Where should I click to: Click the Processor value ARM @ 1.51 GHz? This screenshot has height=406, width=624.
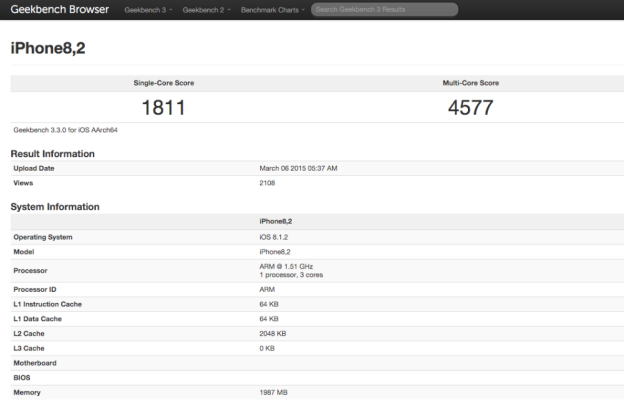click(286, 266)
